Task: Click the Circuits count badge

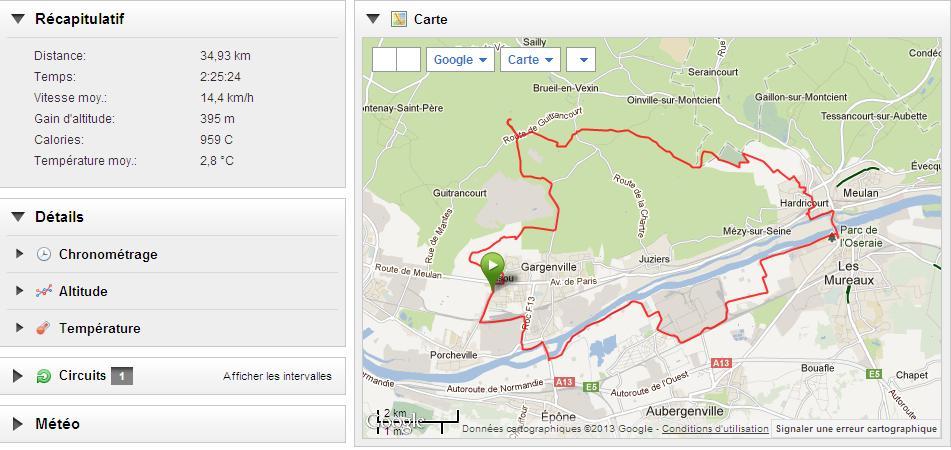Action: [x=121, y=376]
